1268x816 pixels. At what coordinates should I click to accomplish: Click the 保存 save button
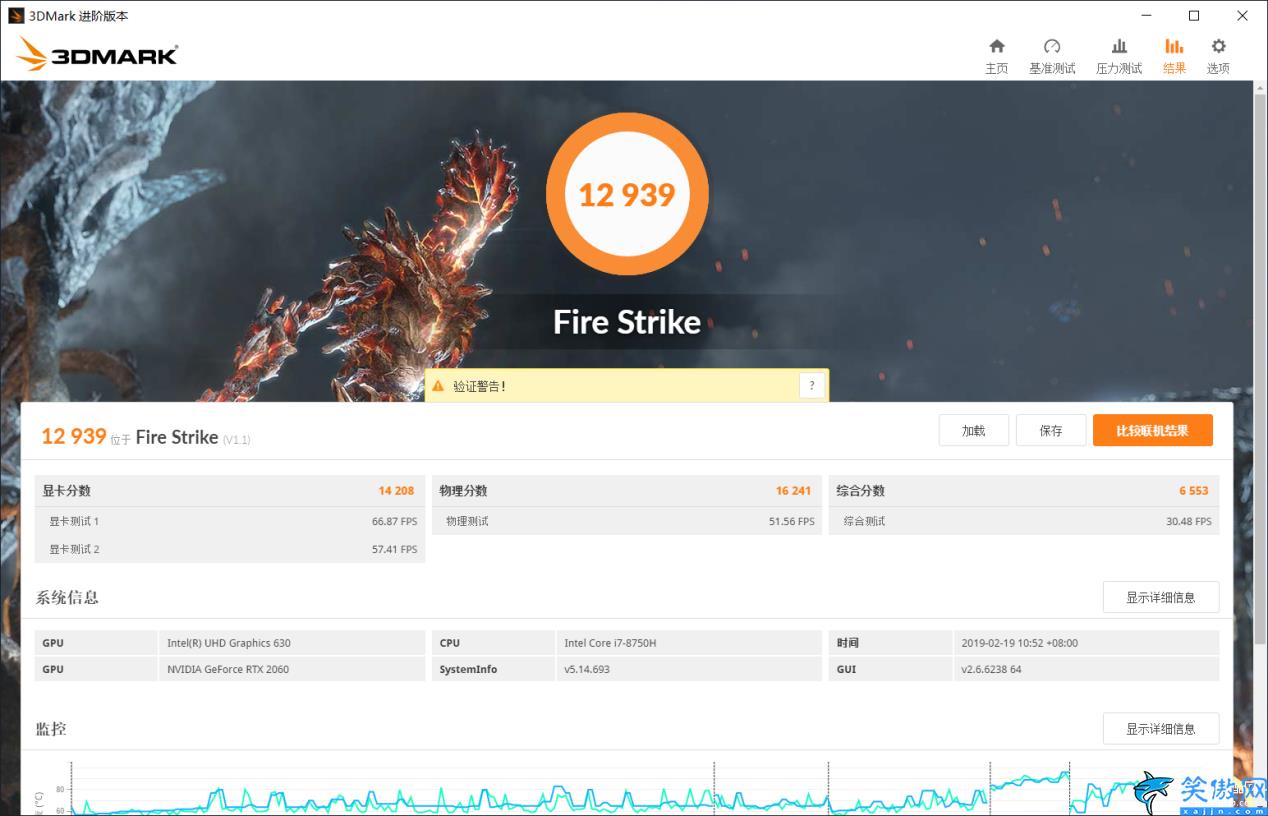click(1051, 431)
